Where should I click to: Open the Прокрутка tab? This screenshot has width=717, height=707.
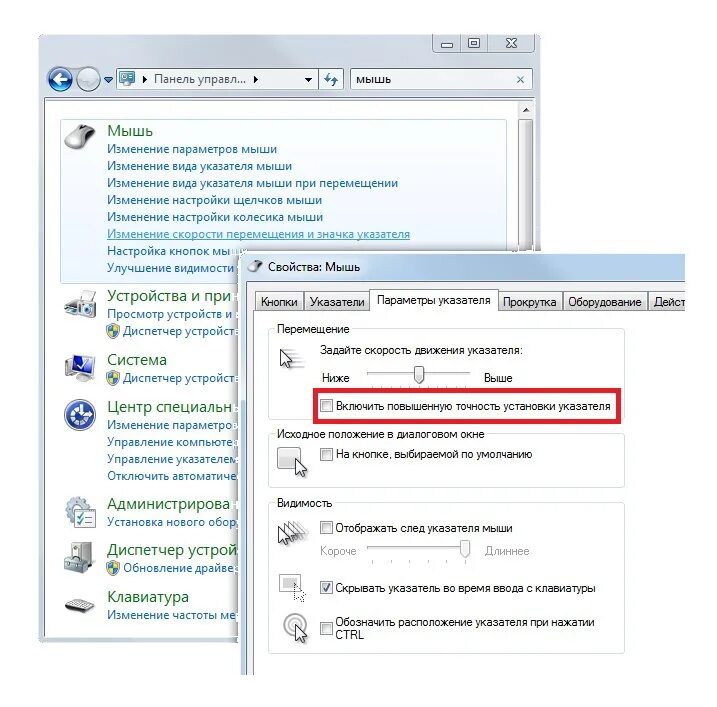coord(530,302)
